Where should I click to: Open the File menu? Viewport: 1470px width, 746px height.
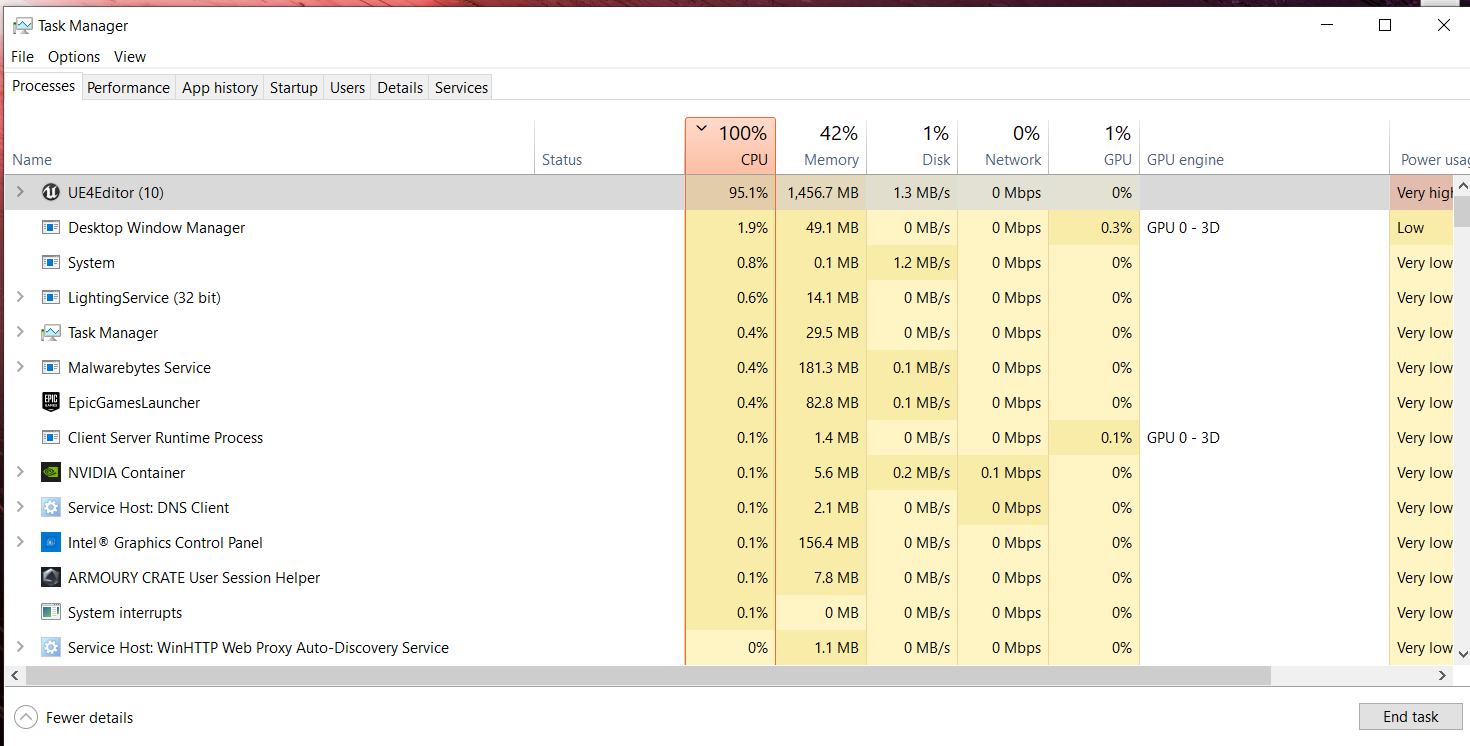[22, 57]
